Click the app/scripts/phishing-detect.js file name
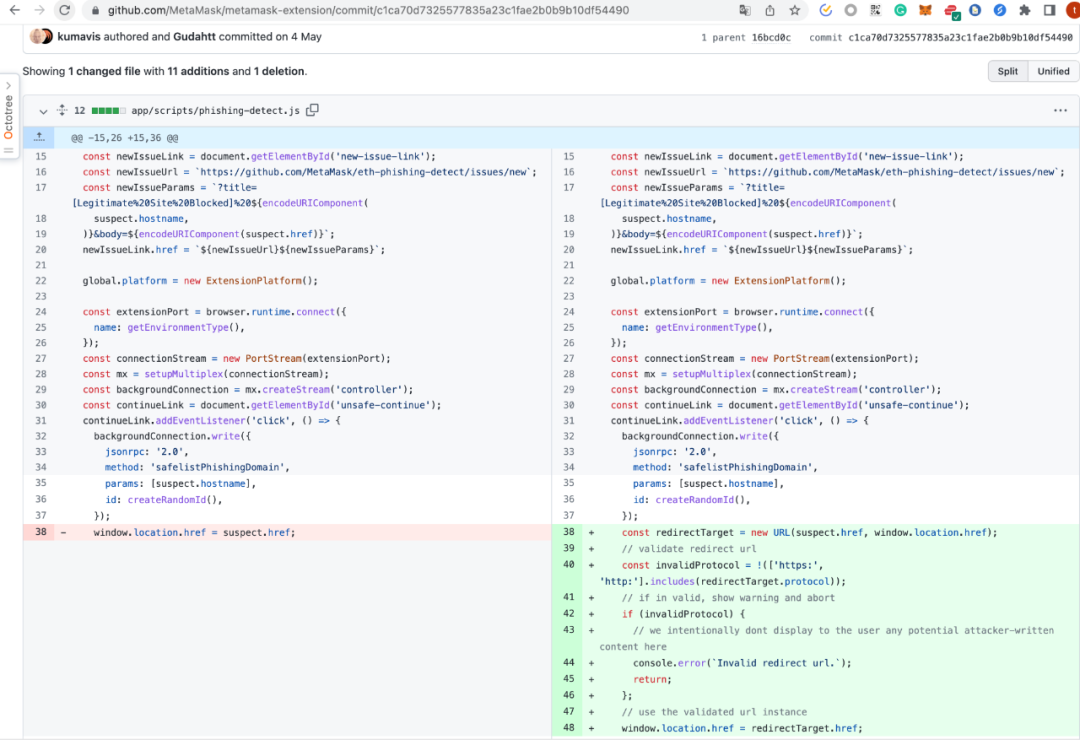1080x740 pixels. click(215, 111)
